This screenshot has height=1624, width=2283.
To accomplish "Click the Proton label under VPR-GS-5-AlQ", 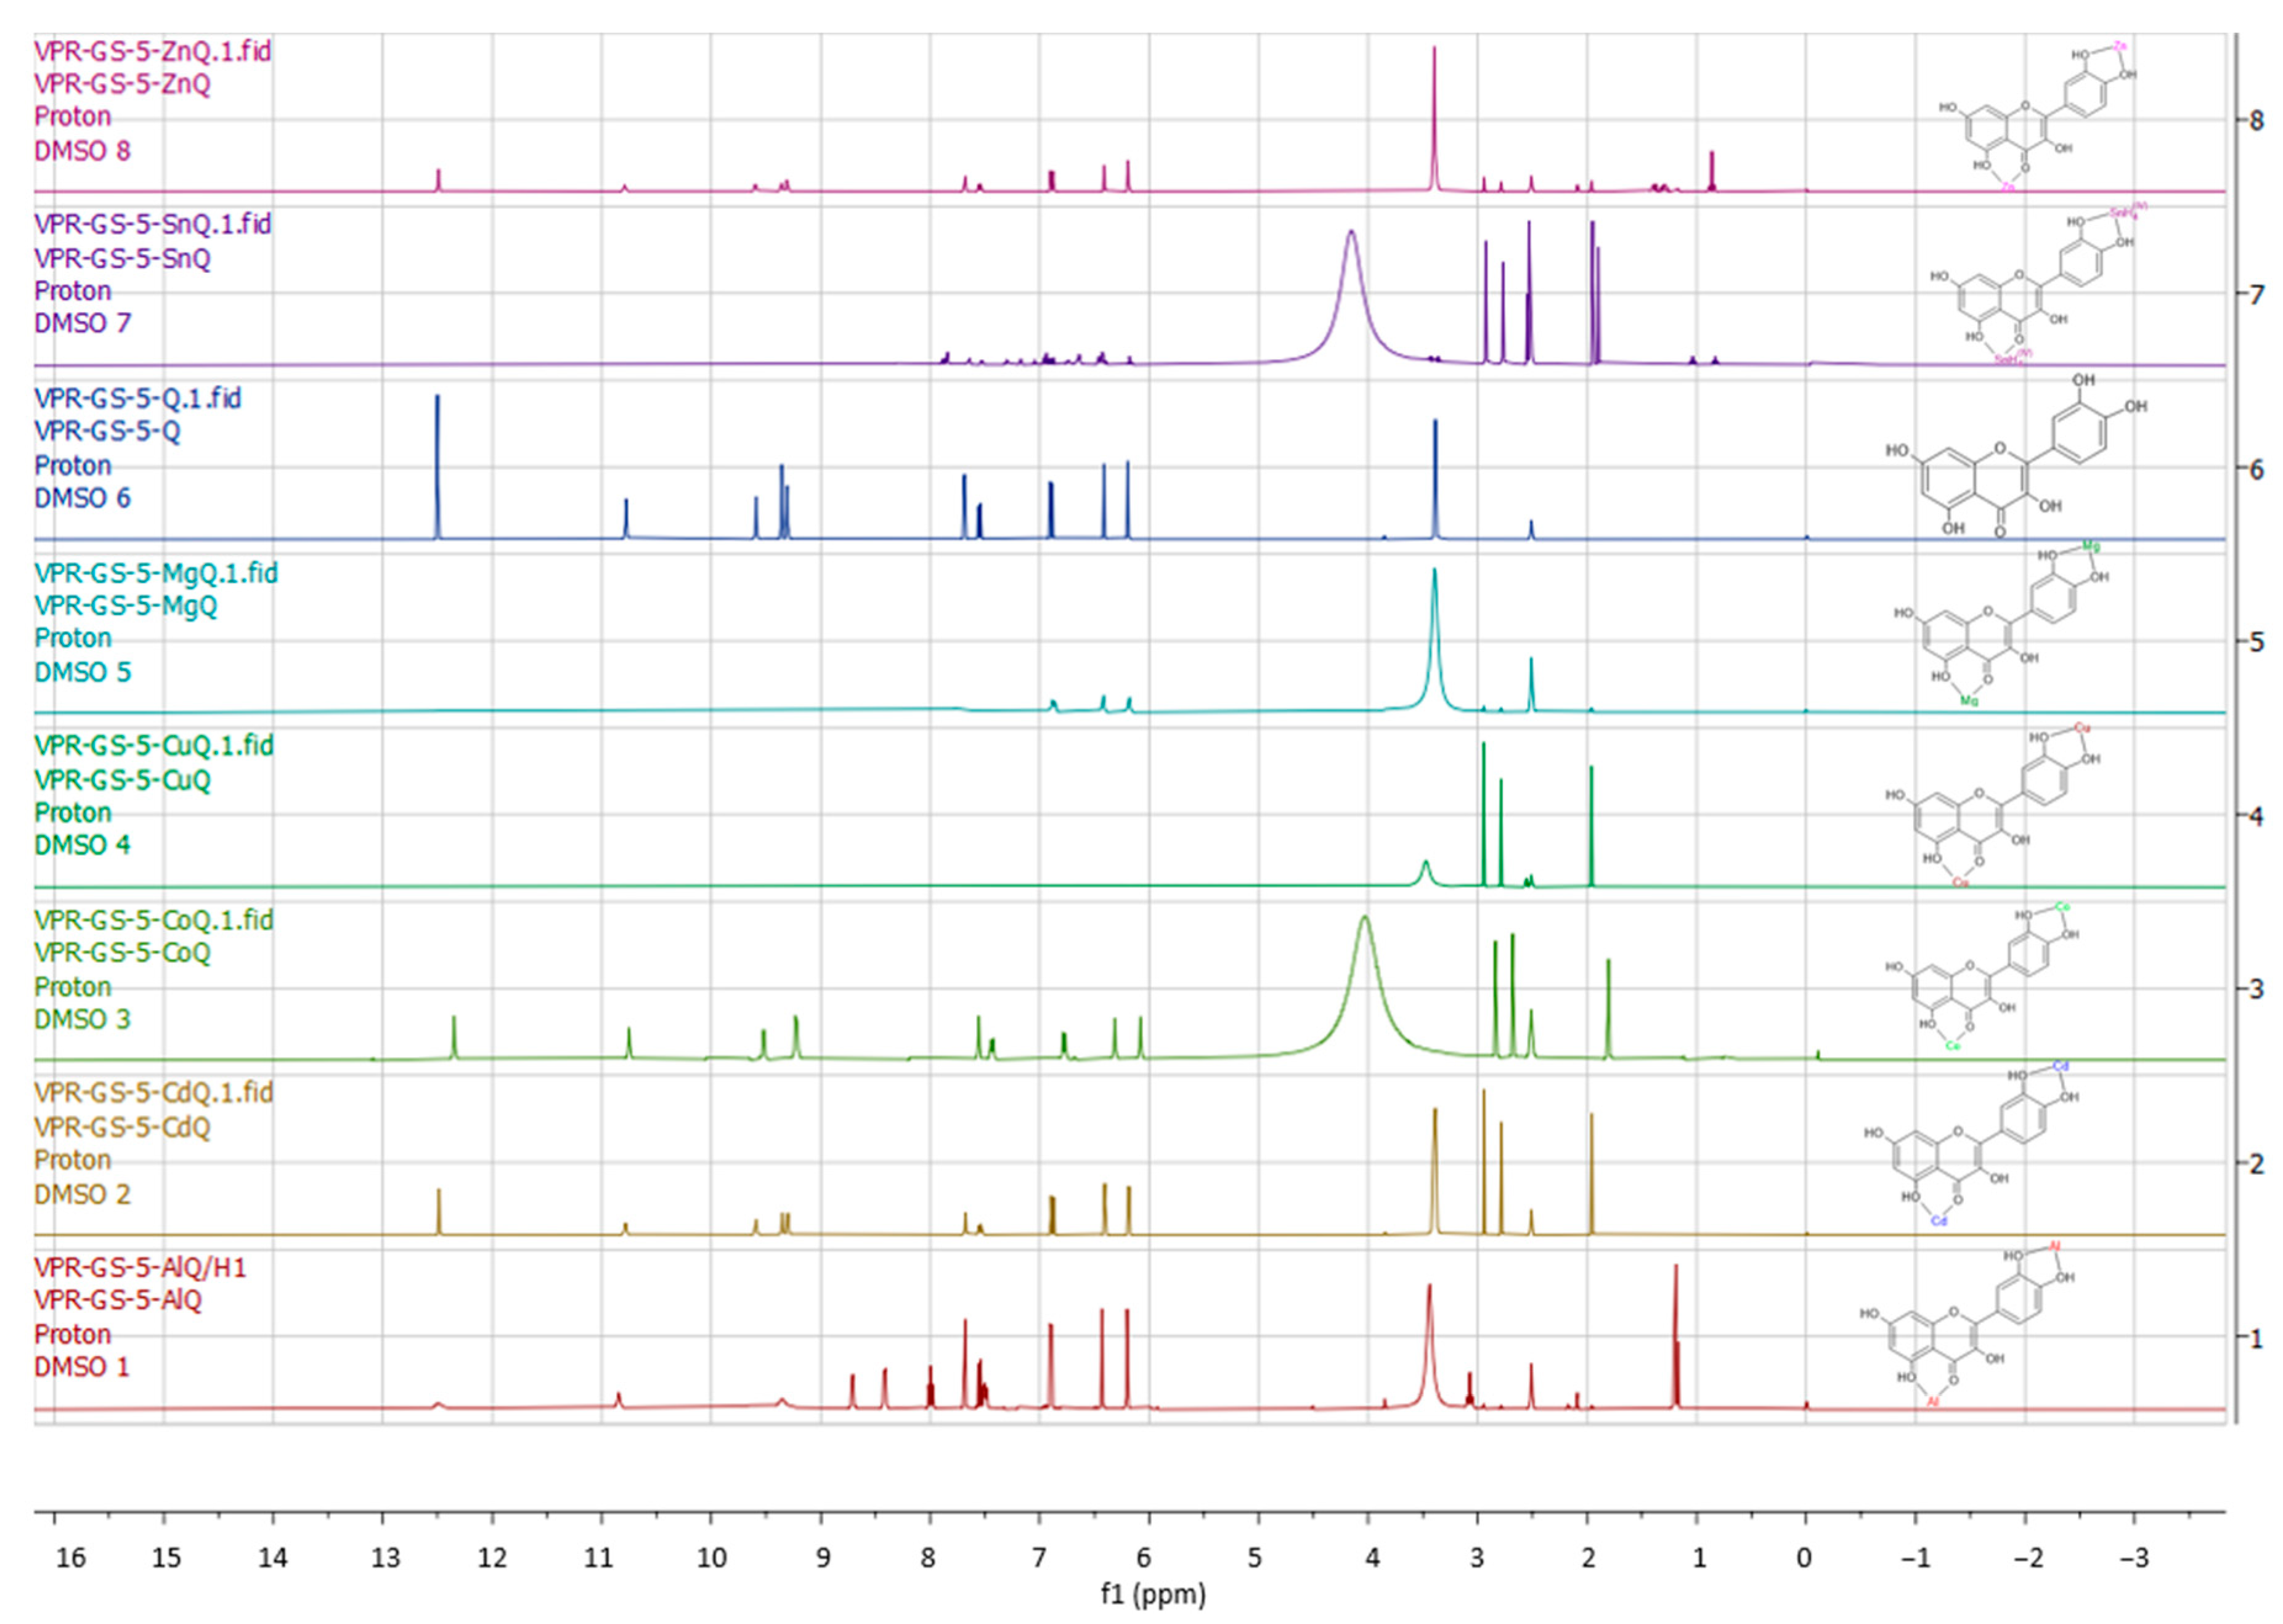I will point(72,1335).
